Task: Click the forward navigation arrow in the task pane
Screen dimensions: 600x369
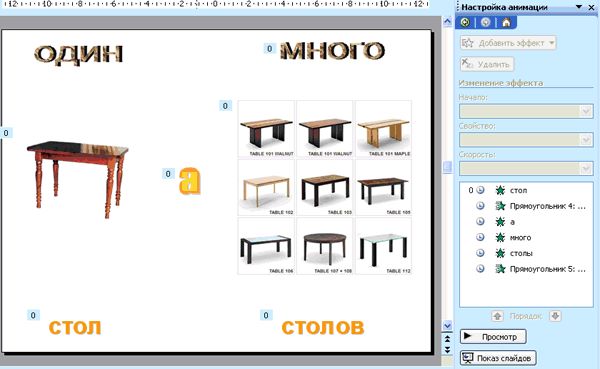Action: pos(486,22)
